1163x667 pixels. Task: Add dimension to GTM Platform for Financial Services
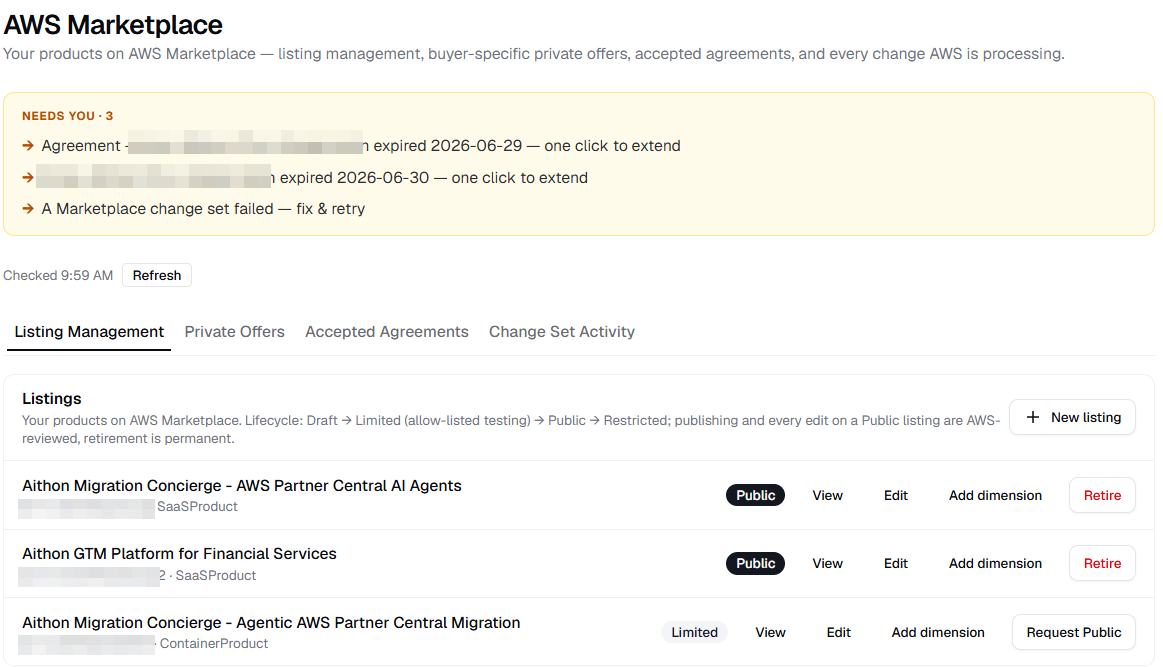[995, 564]
